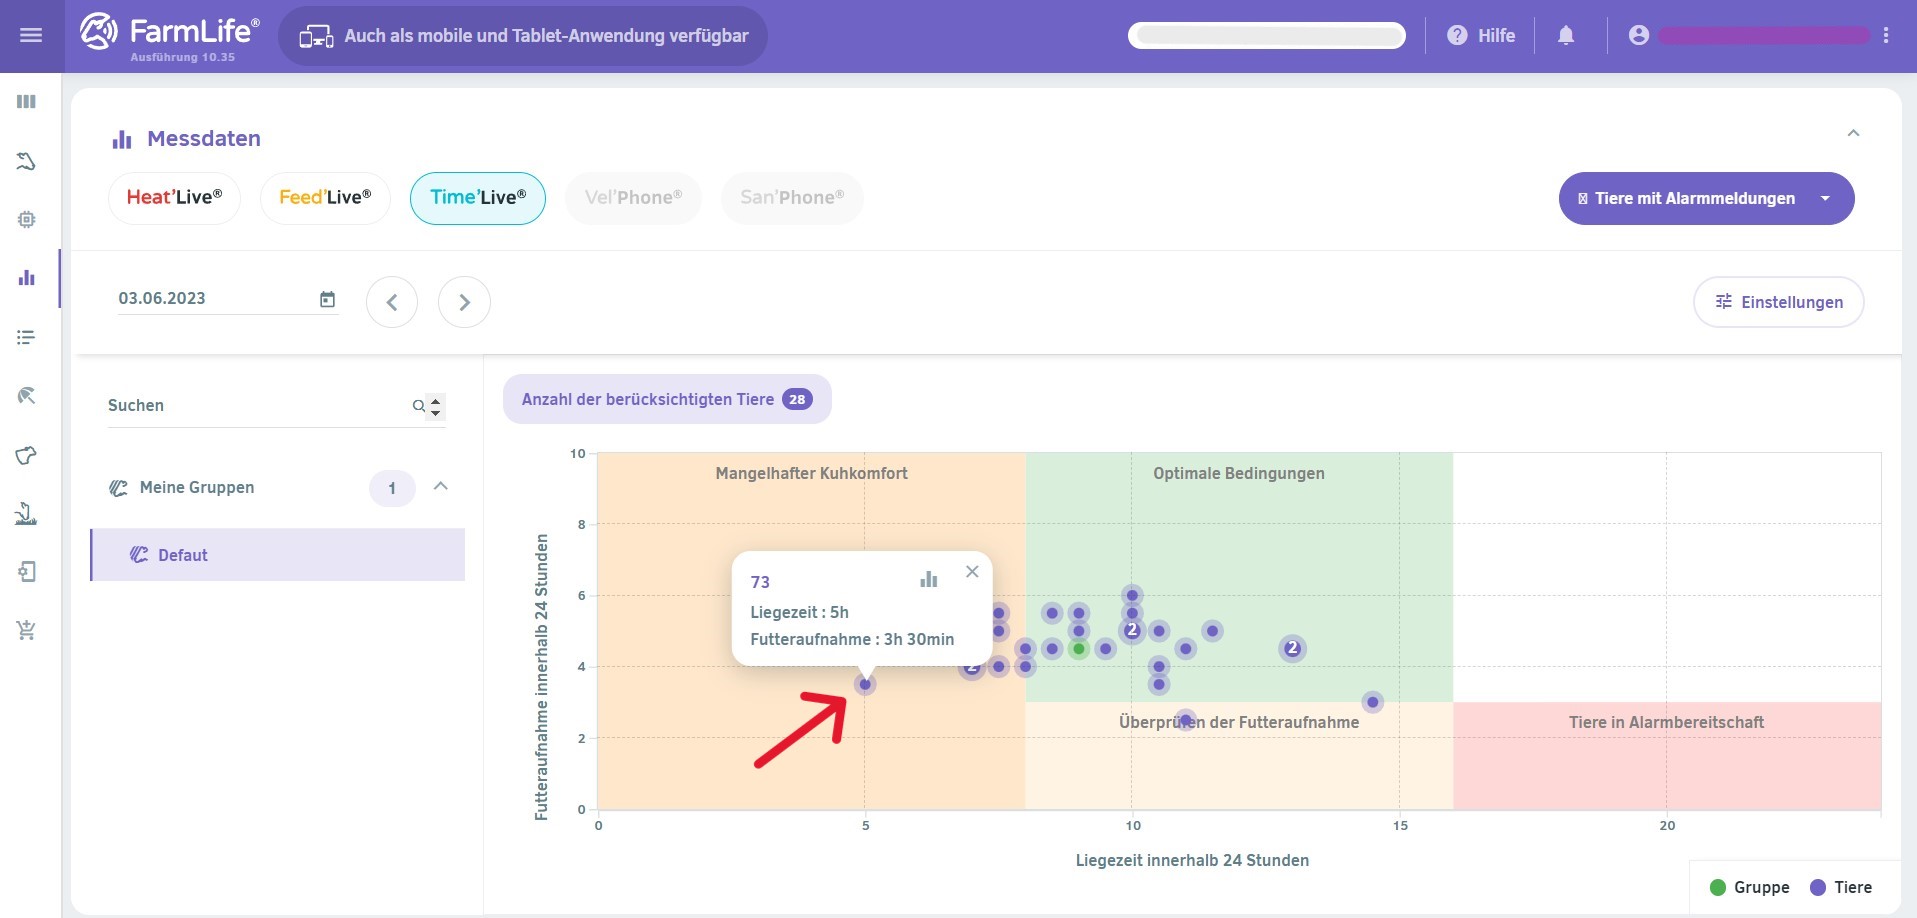Collapse the Messdaten panel chevron
This screenshot has height=918, width=1917.
pyautogui.click(x=1853, y=133)
